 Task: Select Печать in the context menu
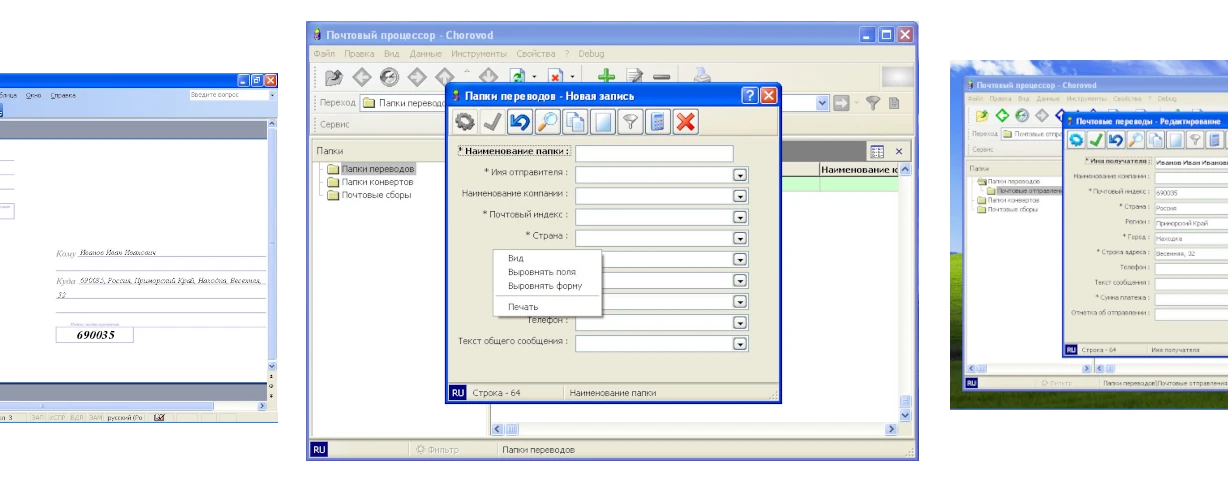point(523,307)
